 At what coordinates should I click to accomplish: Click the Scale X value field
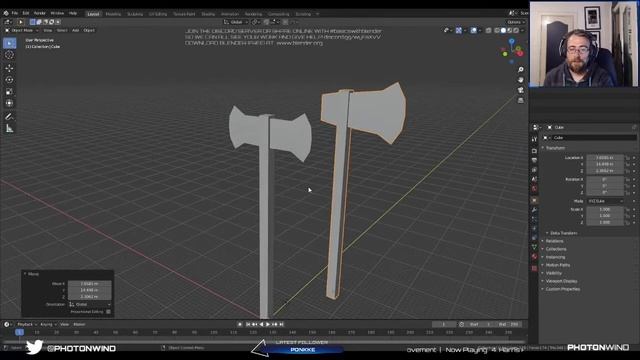[x=605, y=209]
